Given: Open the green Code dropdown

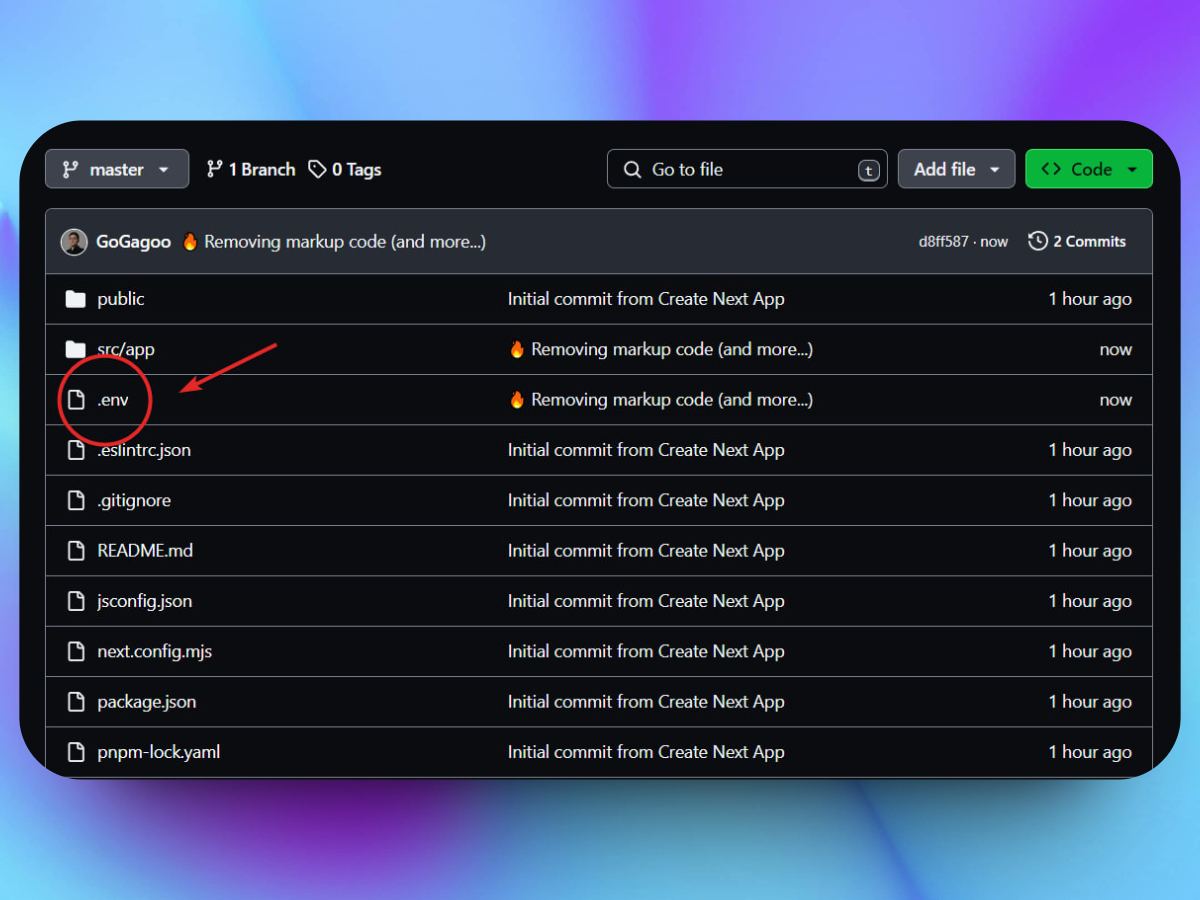Looking at the screenshot, I should point(1088,170).
